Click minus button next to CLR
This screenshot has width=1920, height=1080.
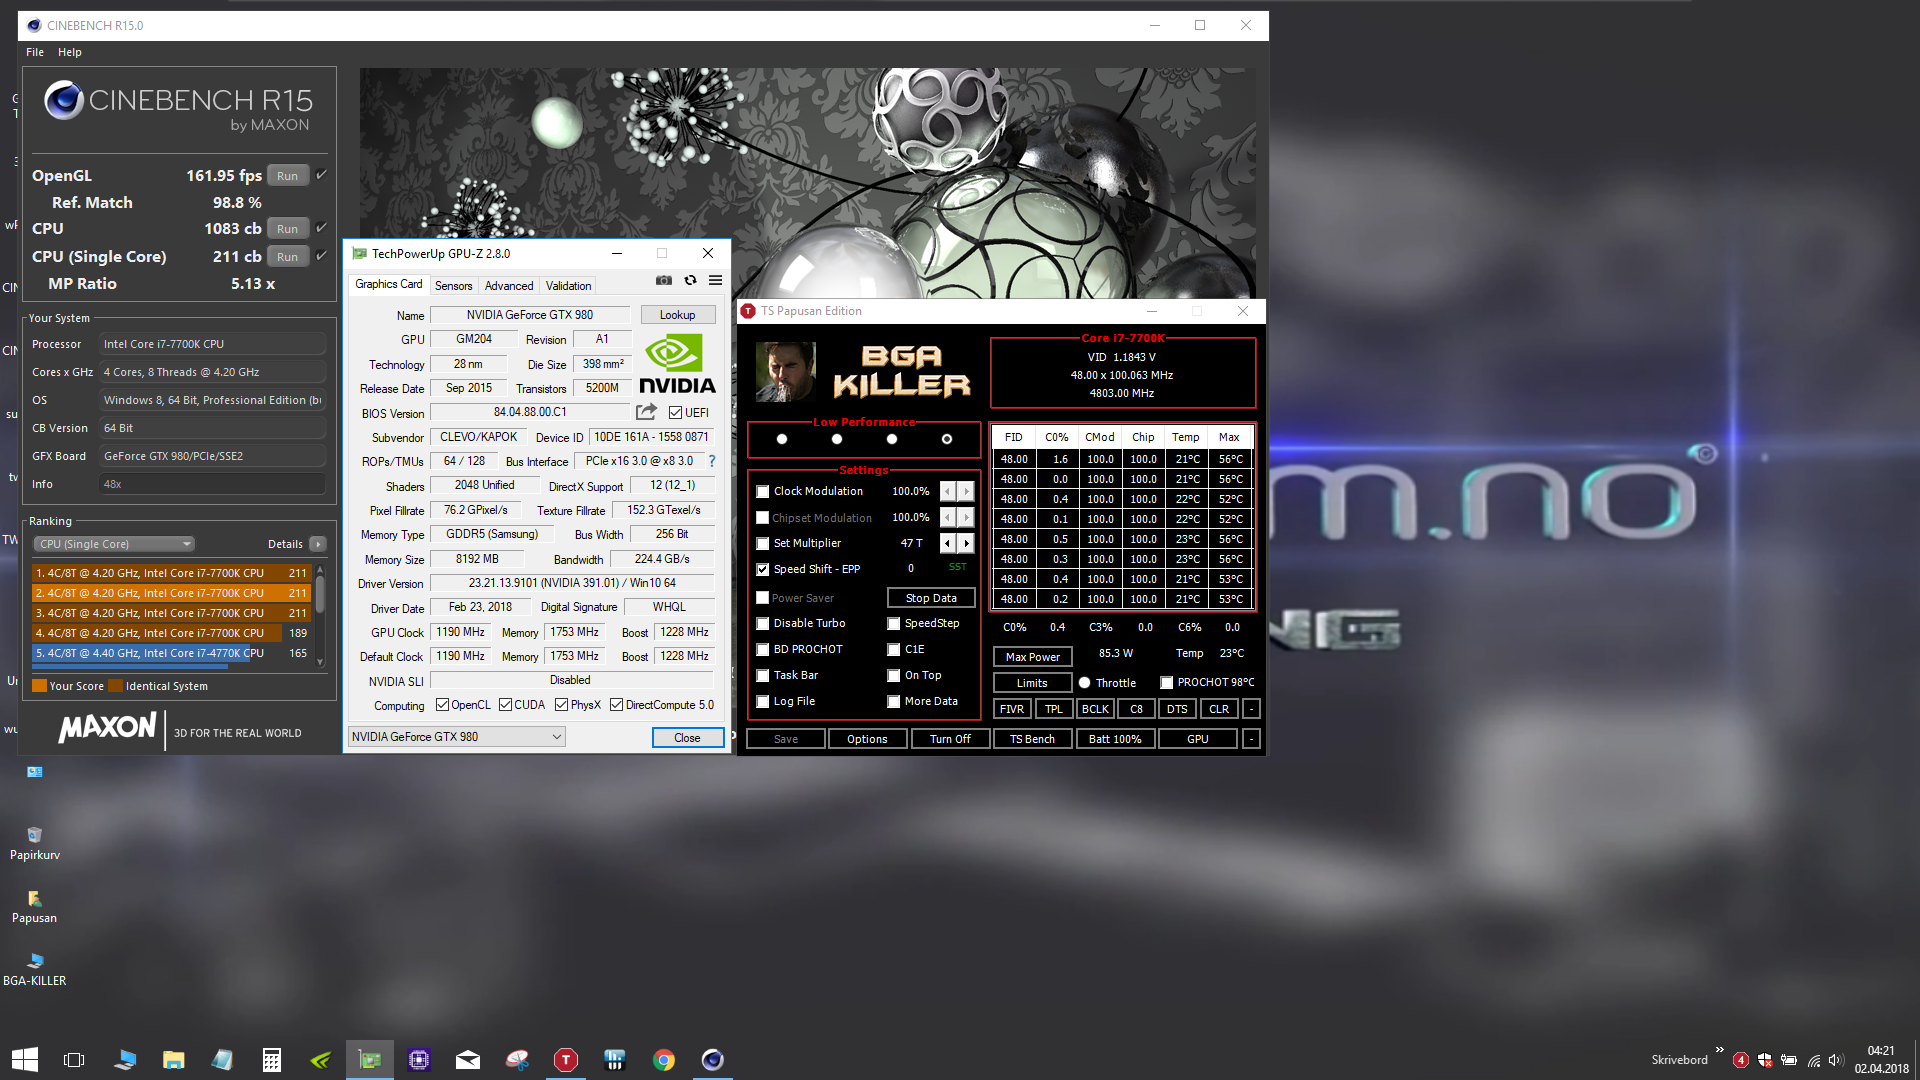click(1251, 709)
